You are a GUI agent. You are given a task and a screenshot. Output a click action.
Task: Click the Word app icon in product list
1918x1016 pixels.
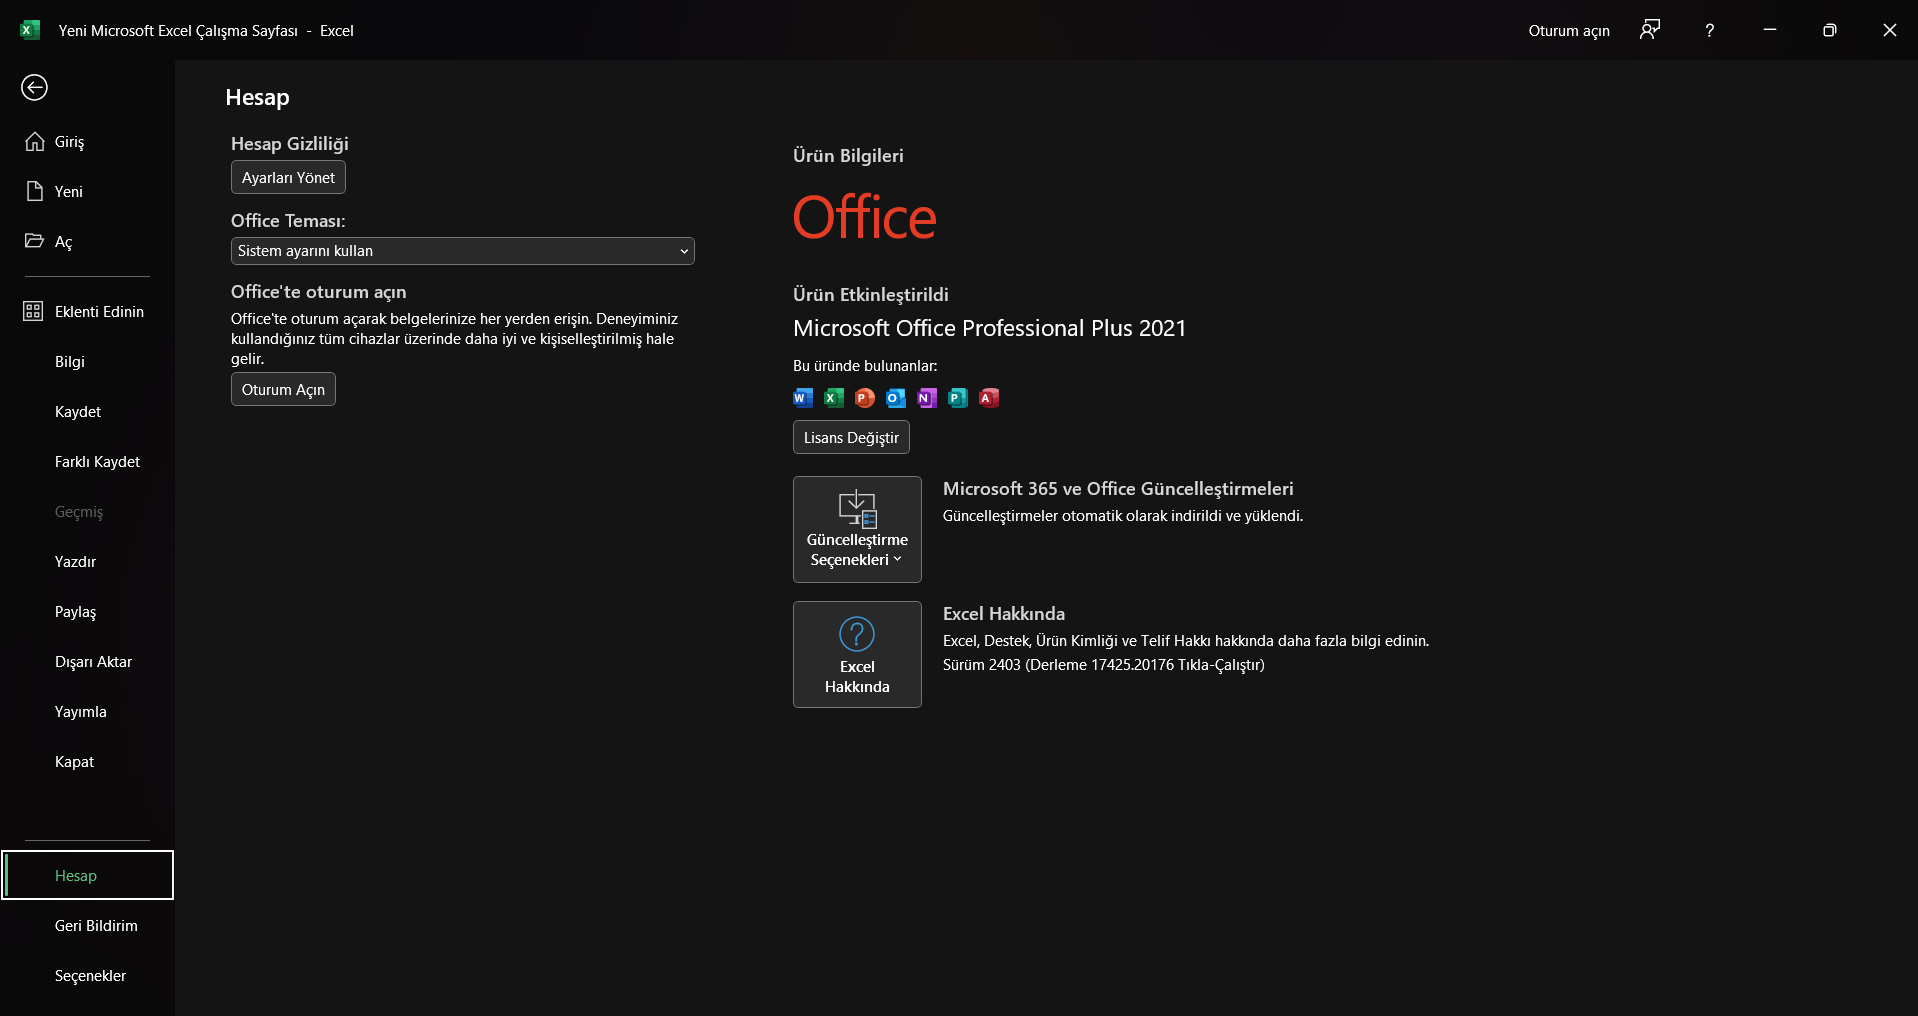point(802,398)
